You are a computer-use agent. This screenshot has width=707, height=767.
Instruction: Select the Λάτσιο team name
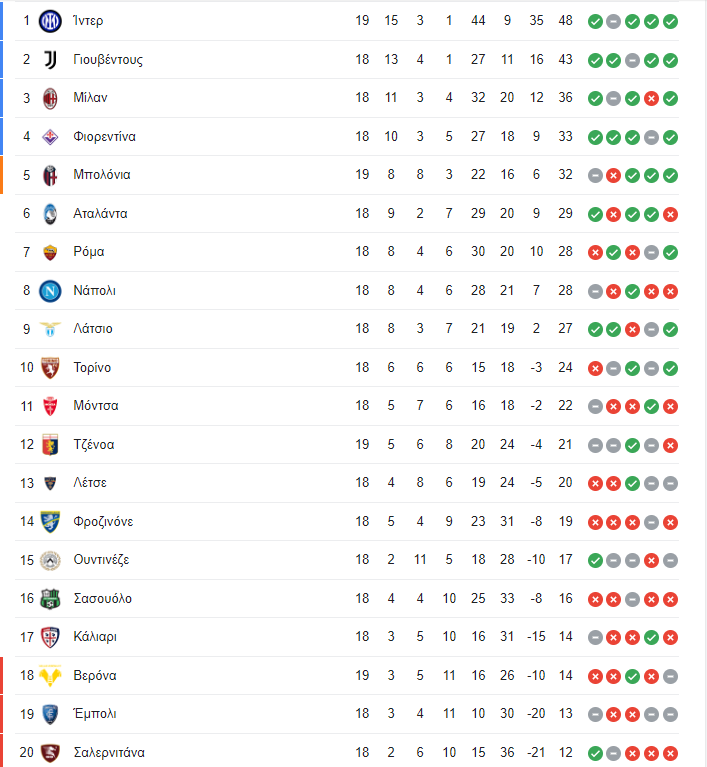pyautogui.click(x=93, y=329)
